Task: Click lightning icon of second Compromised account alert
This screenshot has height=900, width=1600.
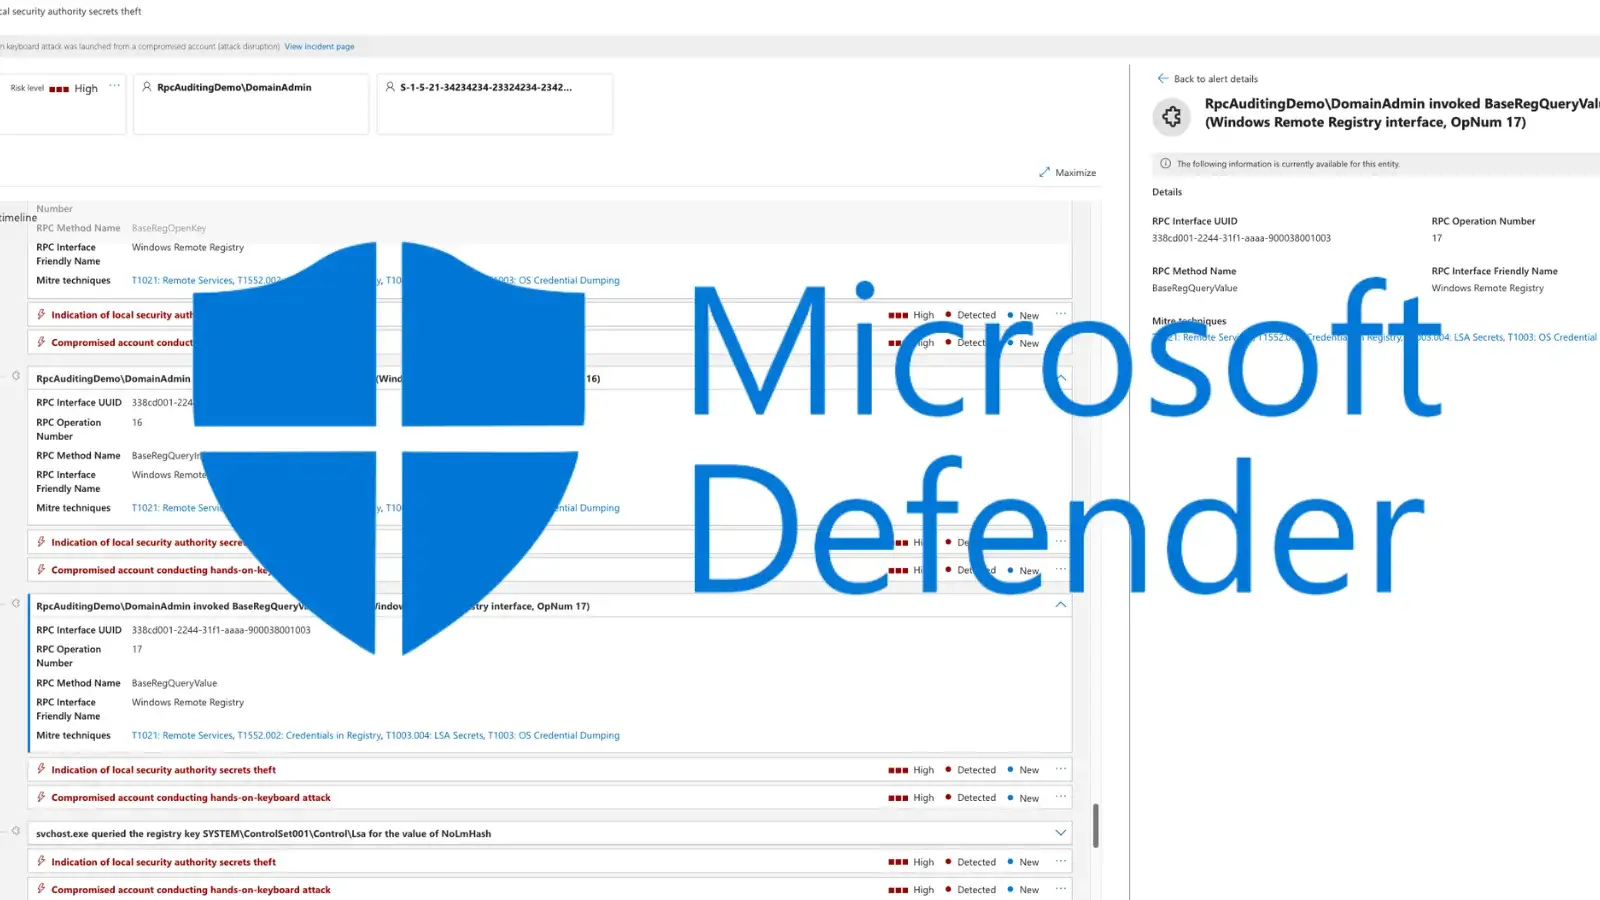Action: [41, 570]
